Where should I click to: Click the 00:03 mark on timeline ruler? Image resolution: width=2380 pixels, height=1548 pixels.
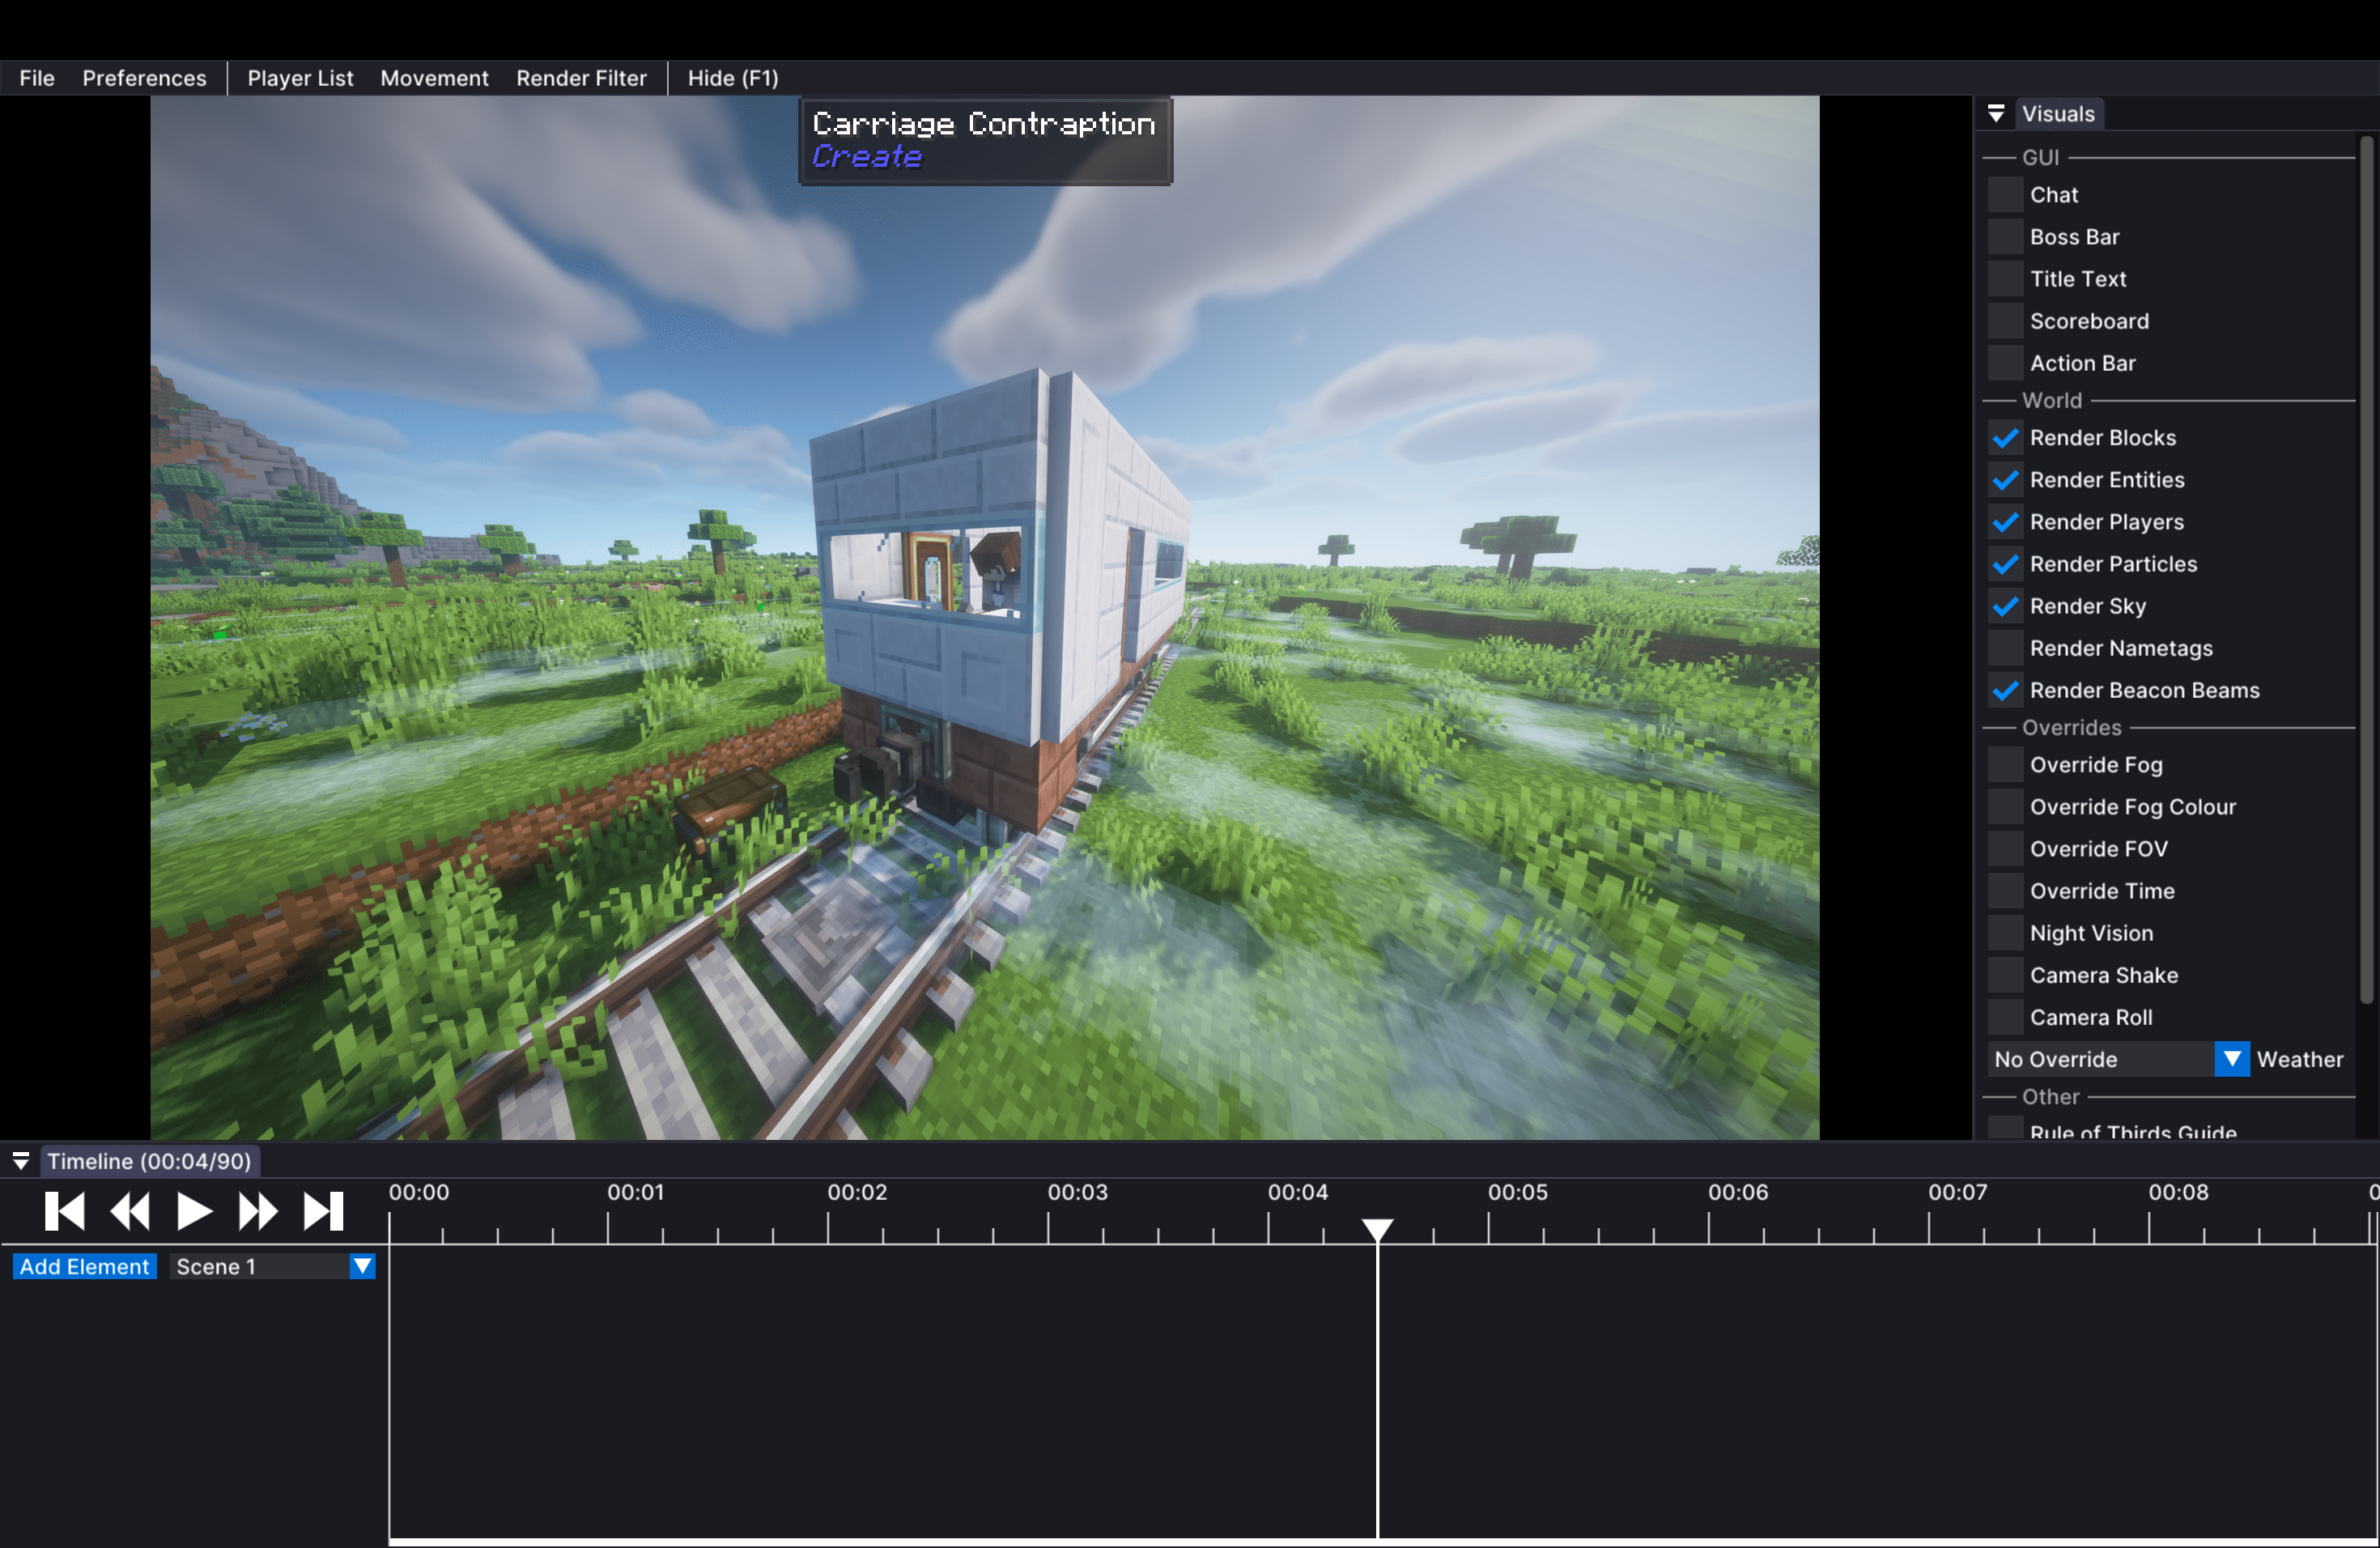click(x=1078, y=1192)
